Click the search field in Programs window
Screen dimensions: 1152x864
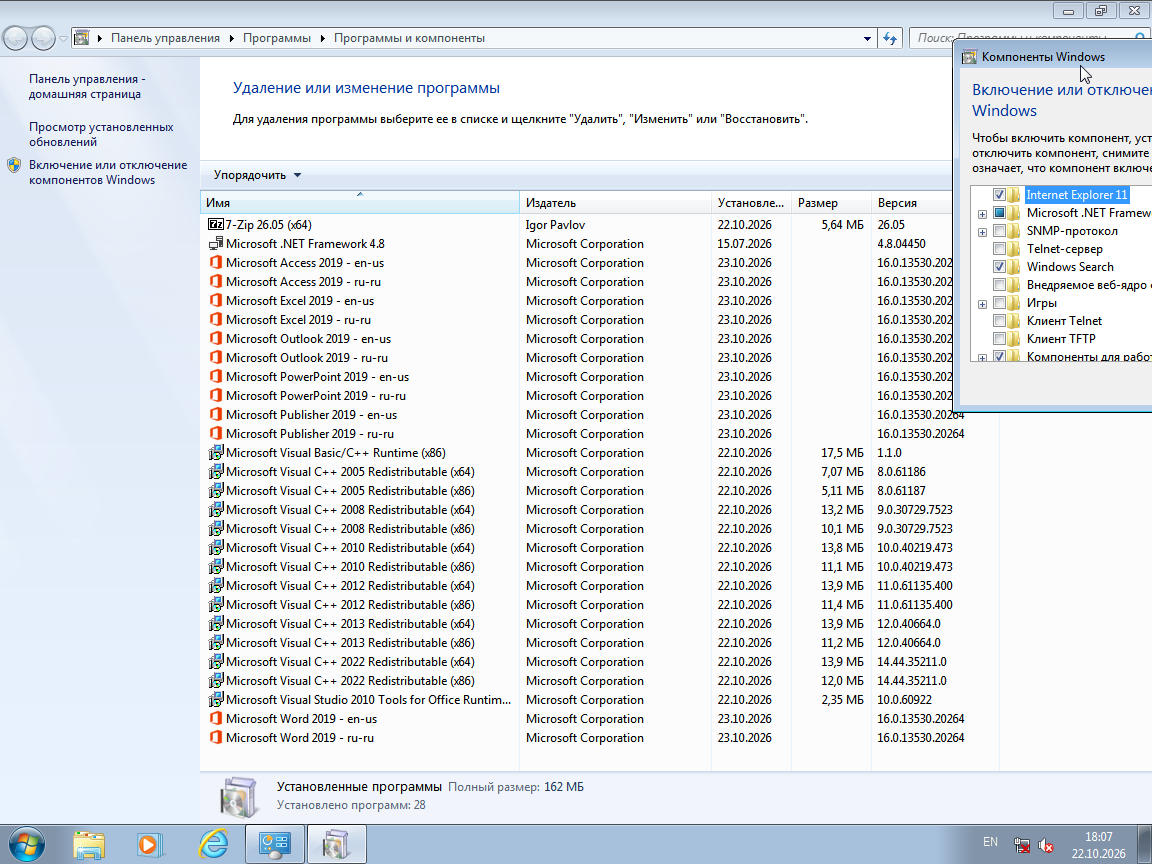pyautogui.click(x=1029, y=38)
